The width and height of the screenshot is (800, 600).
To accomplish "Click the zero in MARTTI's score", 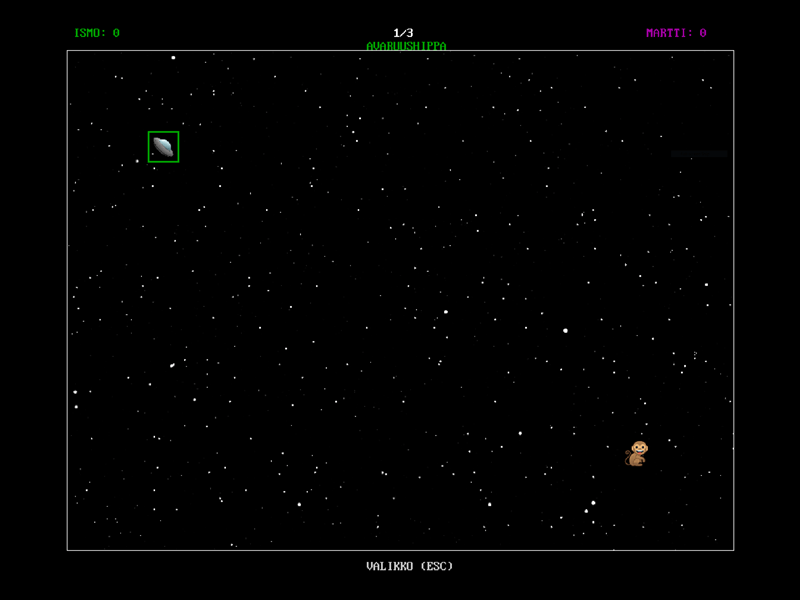I will [703, 33].
